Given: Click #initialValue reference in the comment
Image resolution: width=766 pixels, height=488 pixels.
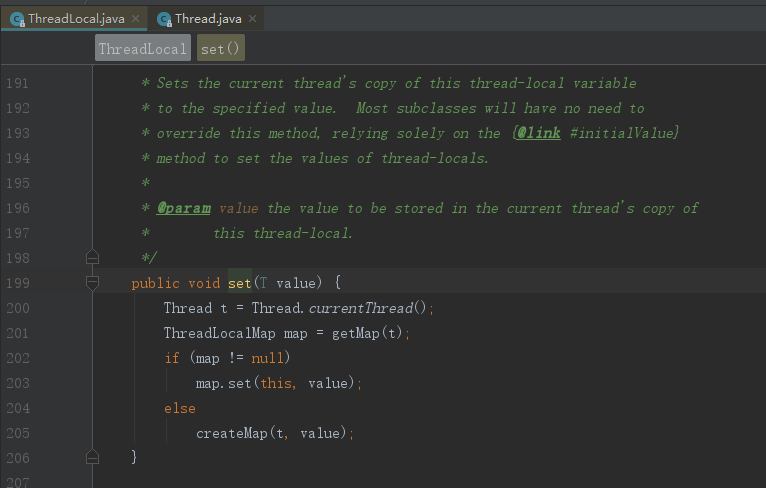Looking at the screenshot, I should click(624, 133).
